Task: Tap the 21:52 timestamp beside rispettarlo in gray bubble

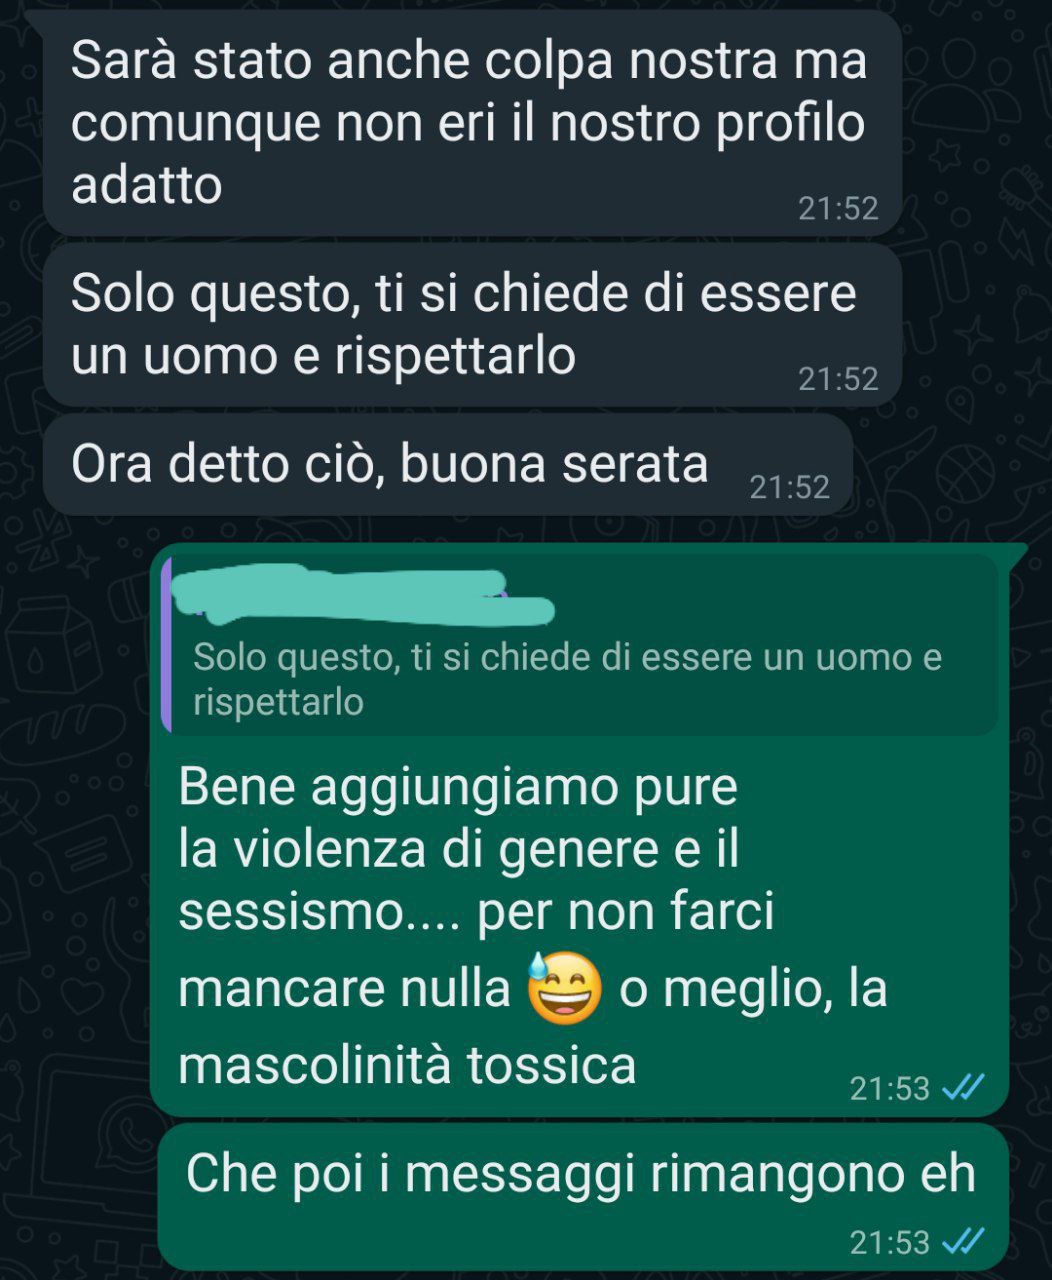Action: point(838,379)
